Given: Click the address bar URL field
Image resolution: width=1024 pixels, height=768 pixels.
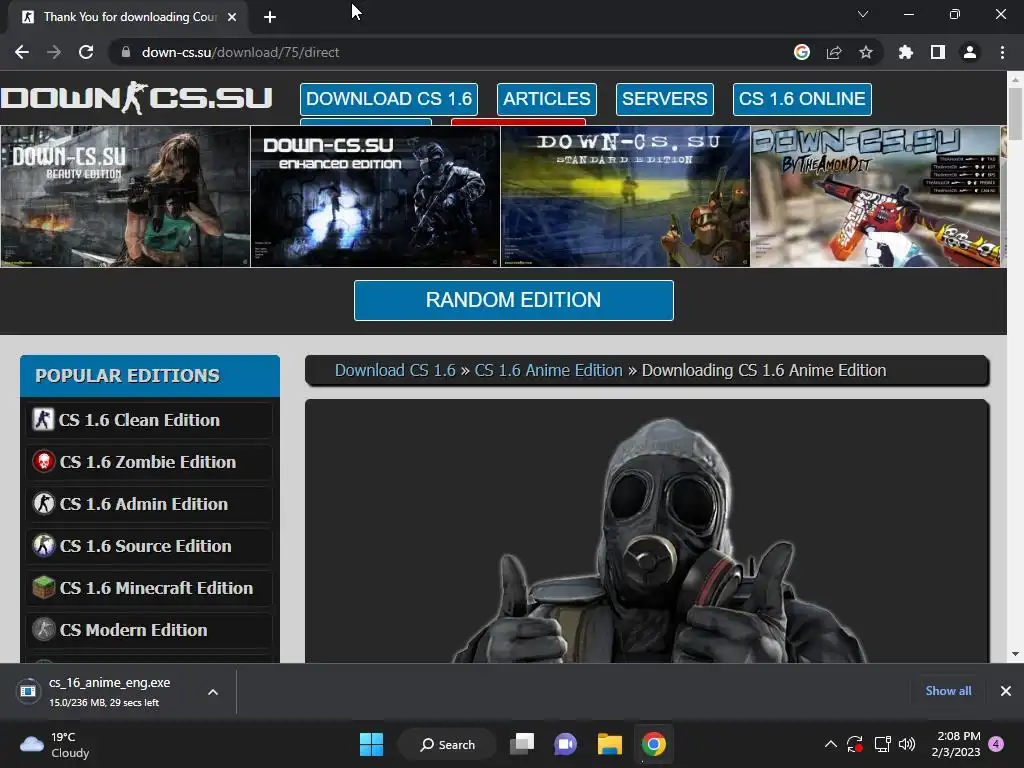Looking at the screenshot, I should pos(451,52).
